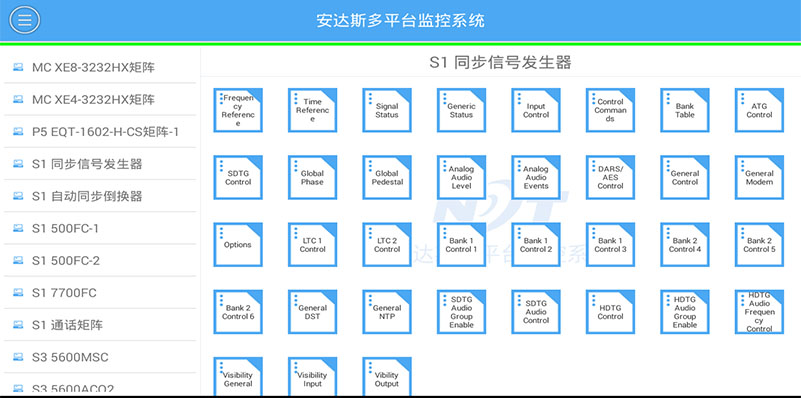
Task: Open the Frequency Reference tile
Action: coord(238,110)
